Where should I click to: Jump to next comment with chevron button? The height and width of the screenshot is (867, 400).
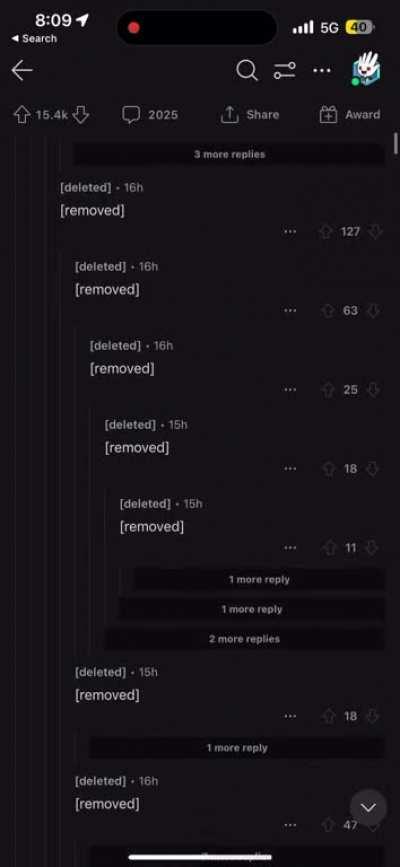pyautogui.click(x=368, y=808)
